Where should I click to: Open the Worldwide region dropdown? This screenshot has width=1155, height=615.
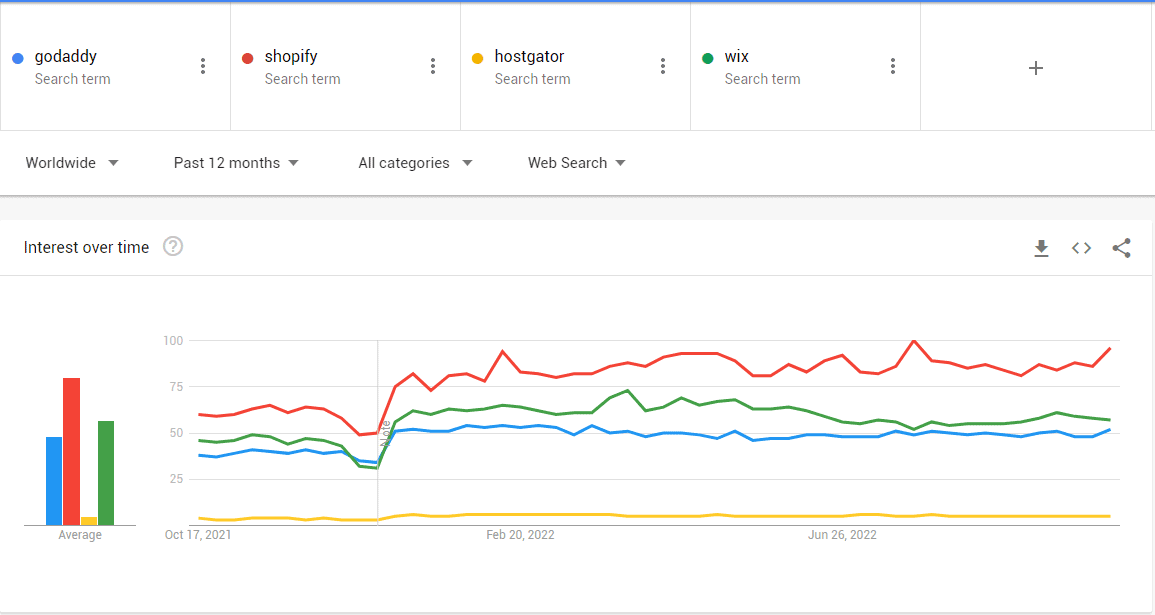[x=71, y=163]
